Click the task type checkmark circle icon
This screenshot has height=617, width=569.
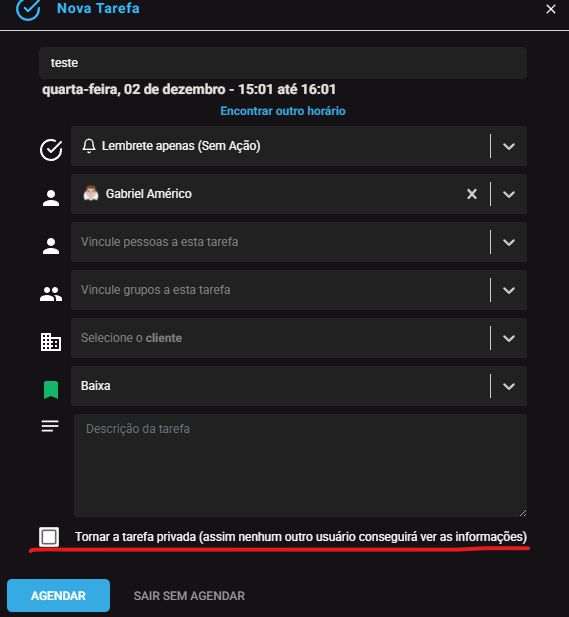tap(51, 150)
